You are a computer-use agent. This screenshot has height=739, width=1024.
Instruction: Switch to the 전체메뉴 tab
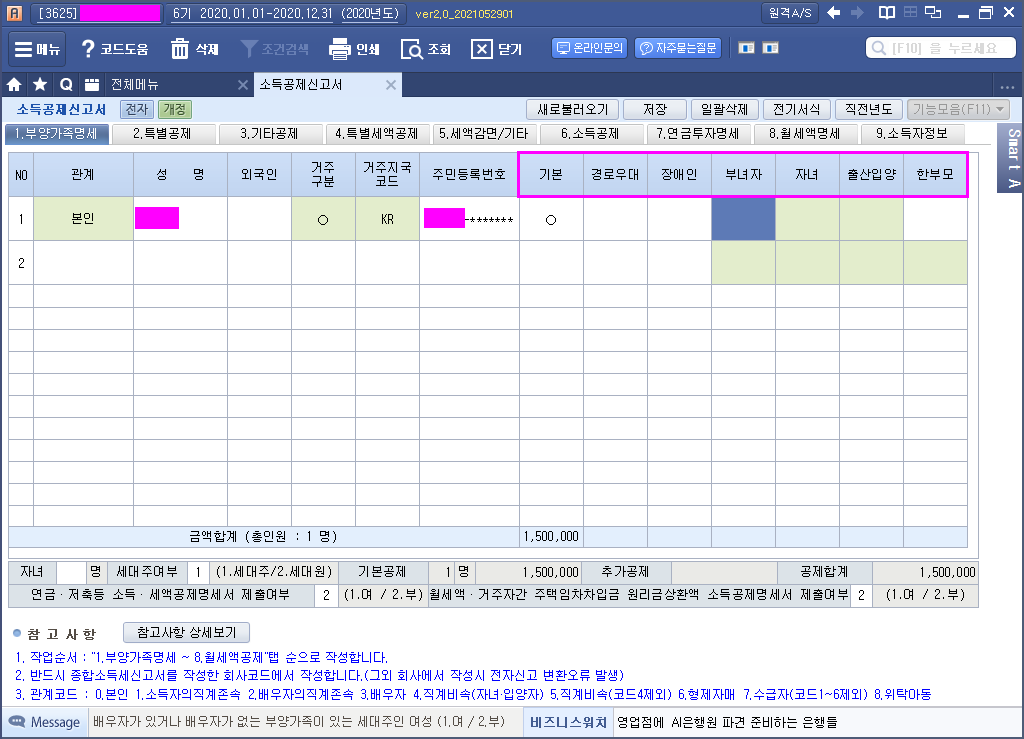pos(135,85)
